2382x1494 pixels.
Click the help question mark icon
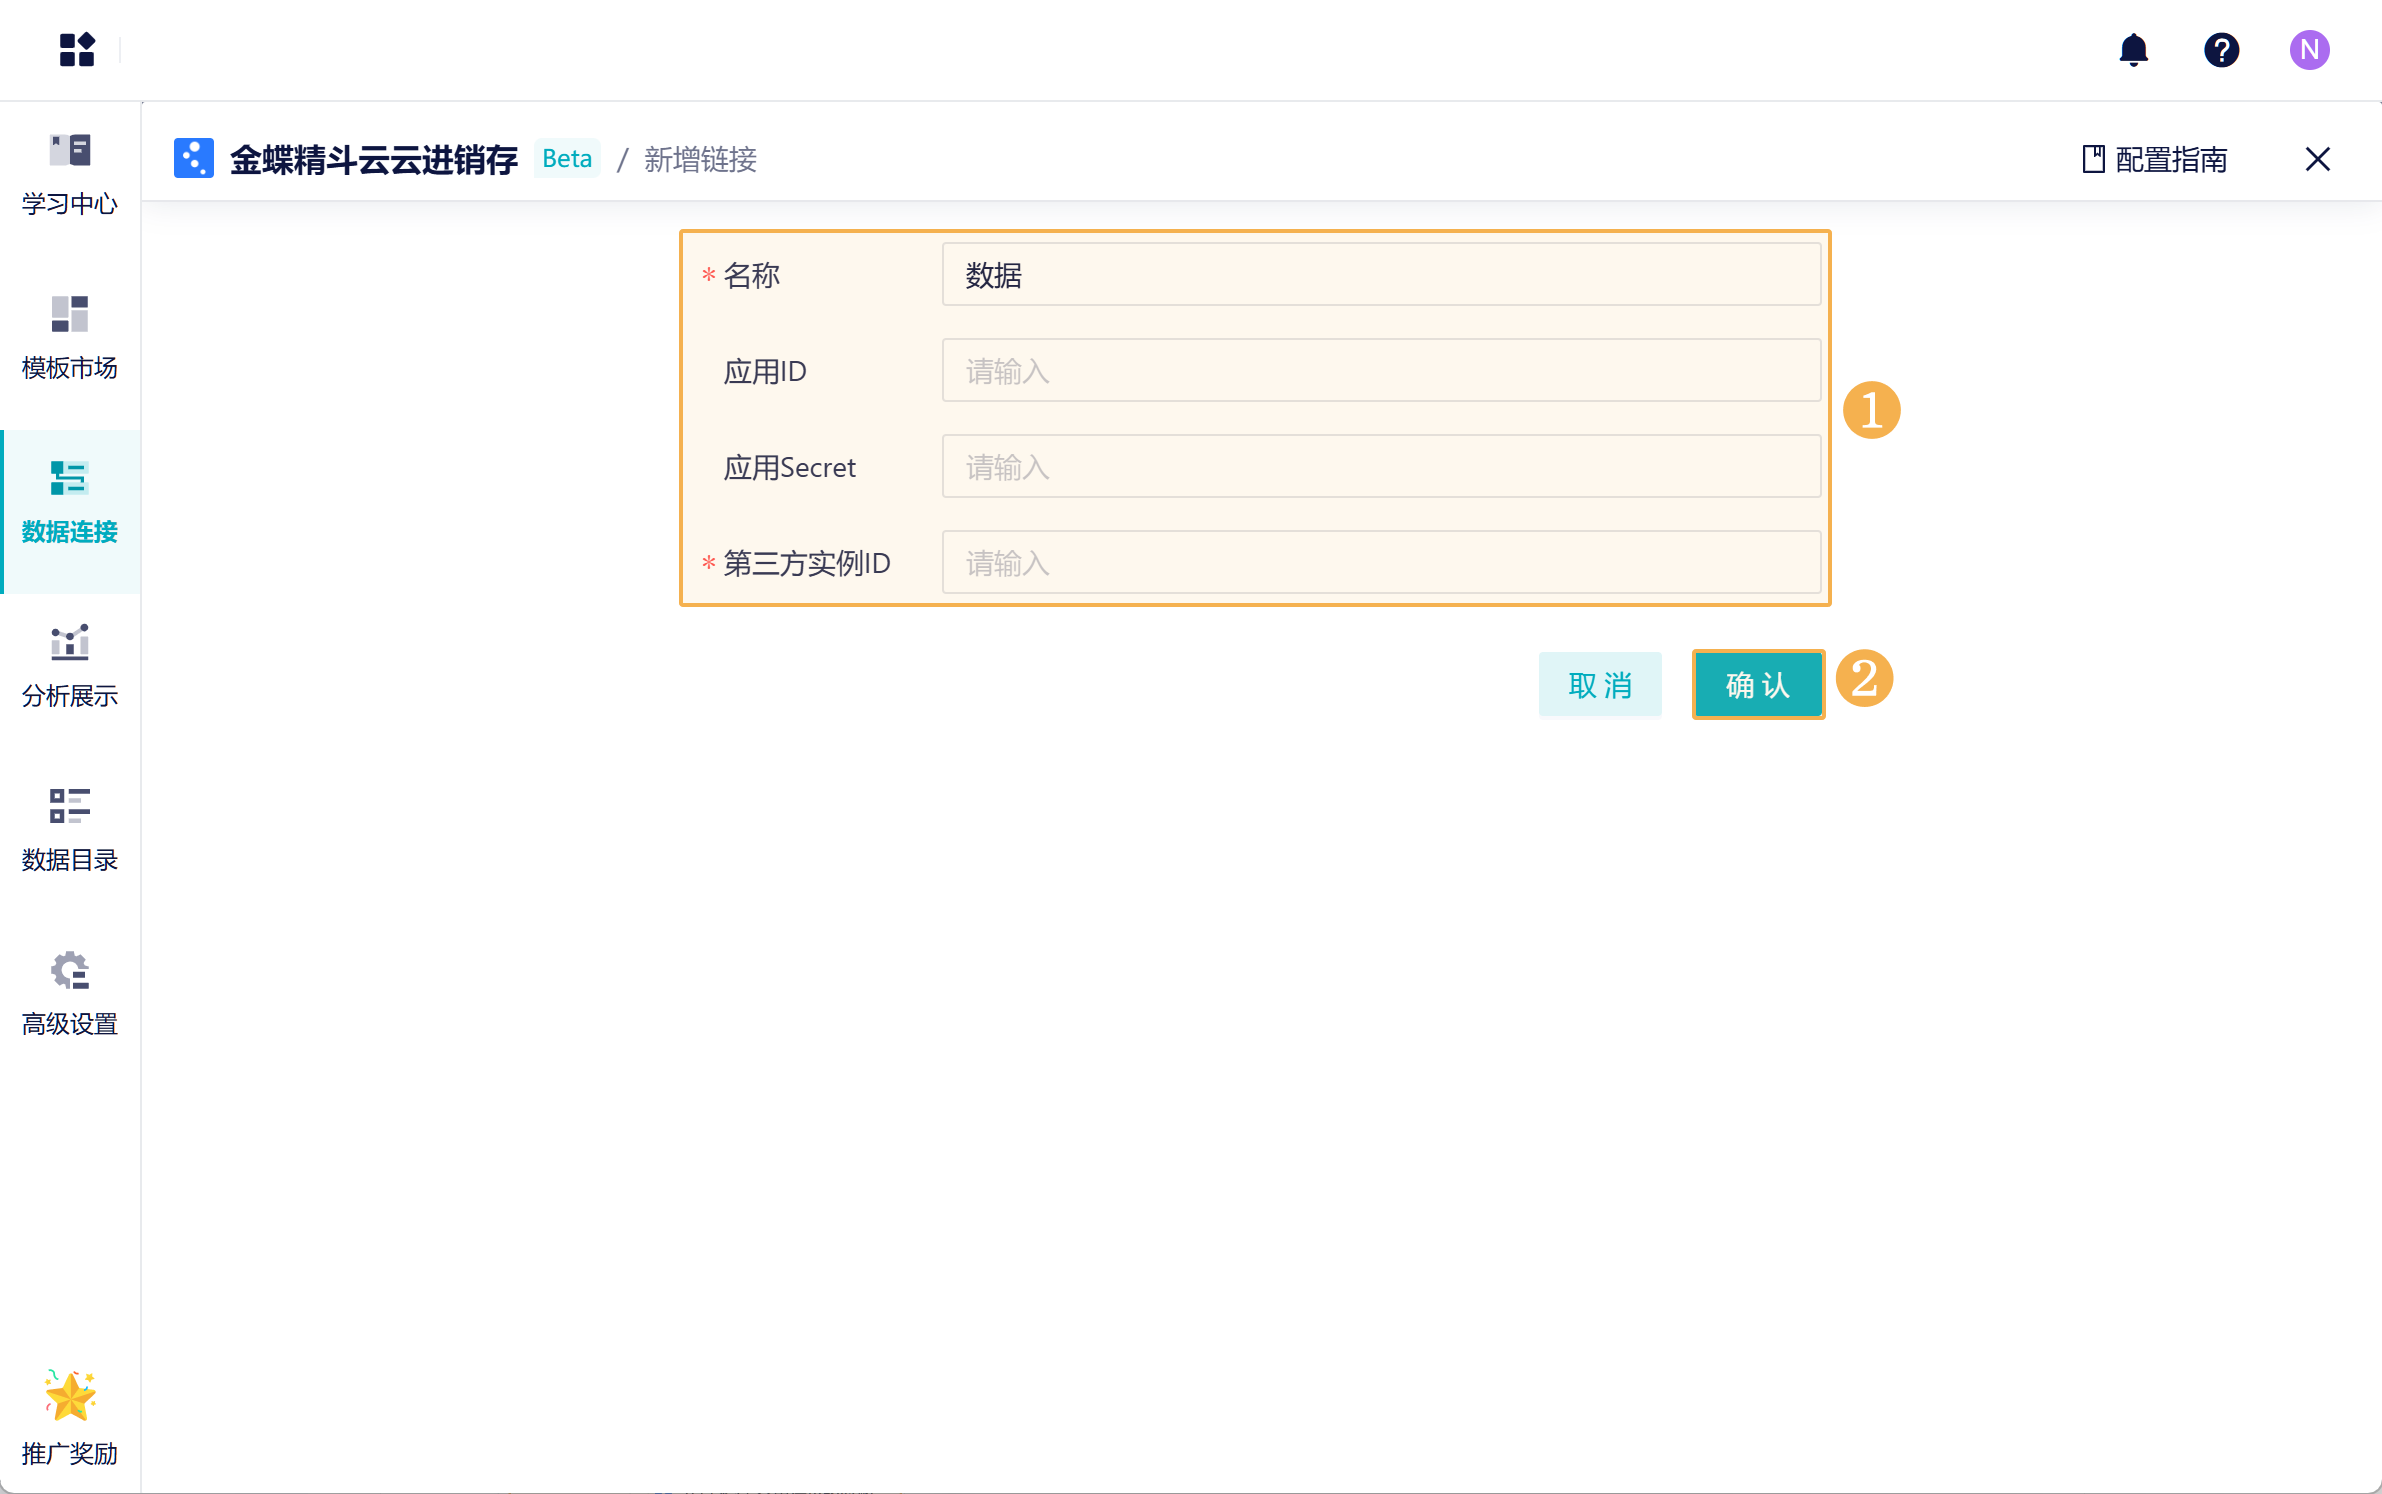tap(2221, 49)
